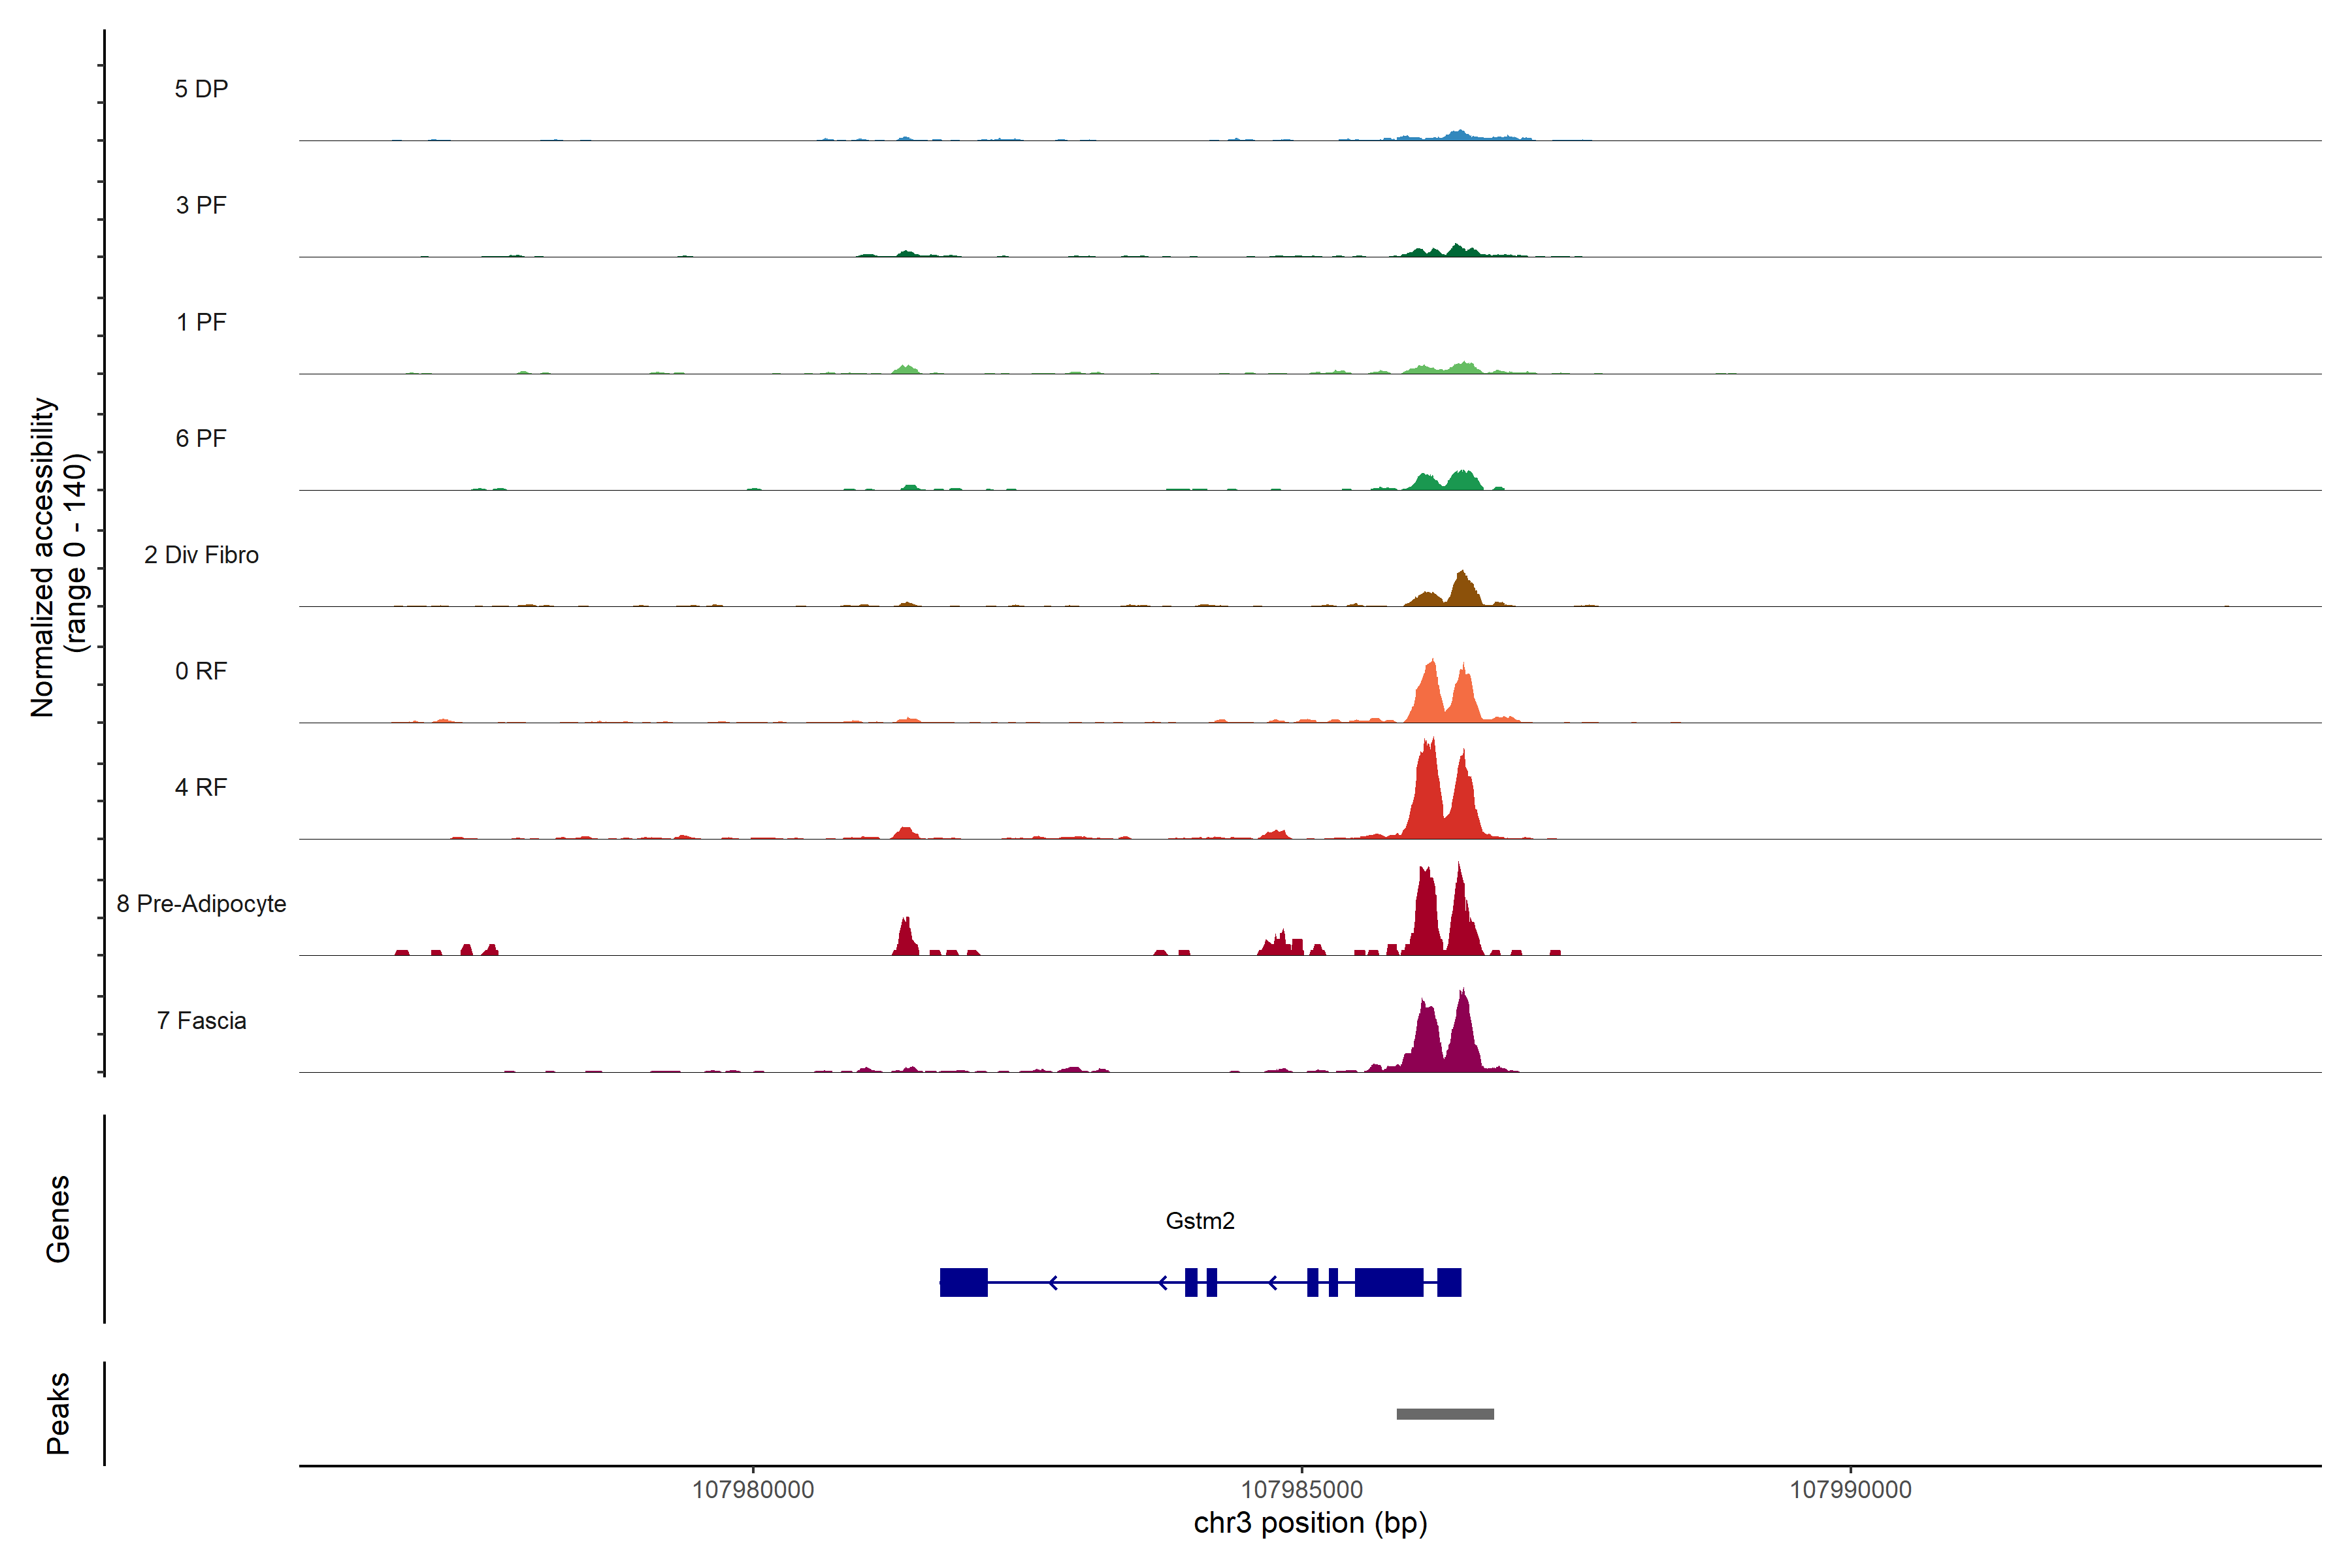Select the 7 Fascia track label
Image resolution: width=2352 pixels, height=1568 pixels.
coord(201,1020)
